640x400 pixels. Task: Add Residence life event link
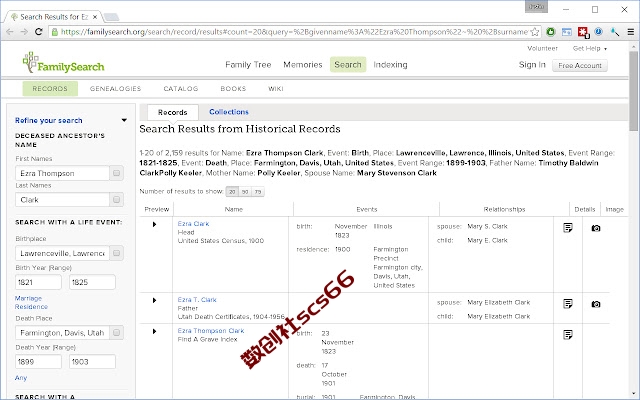[x=31, y=307]
